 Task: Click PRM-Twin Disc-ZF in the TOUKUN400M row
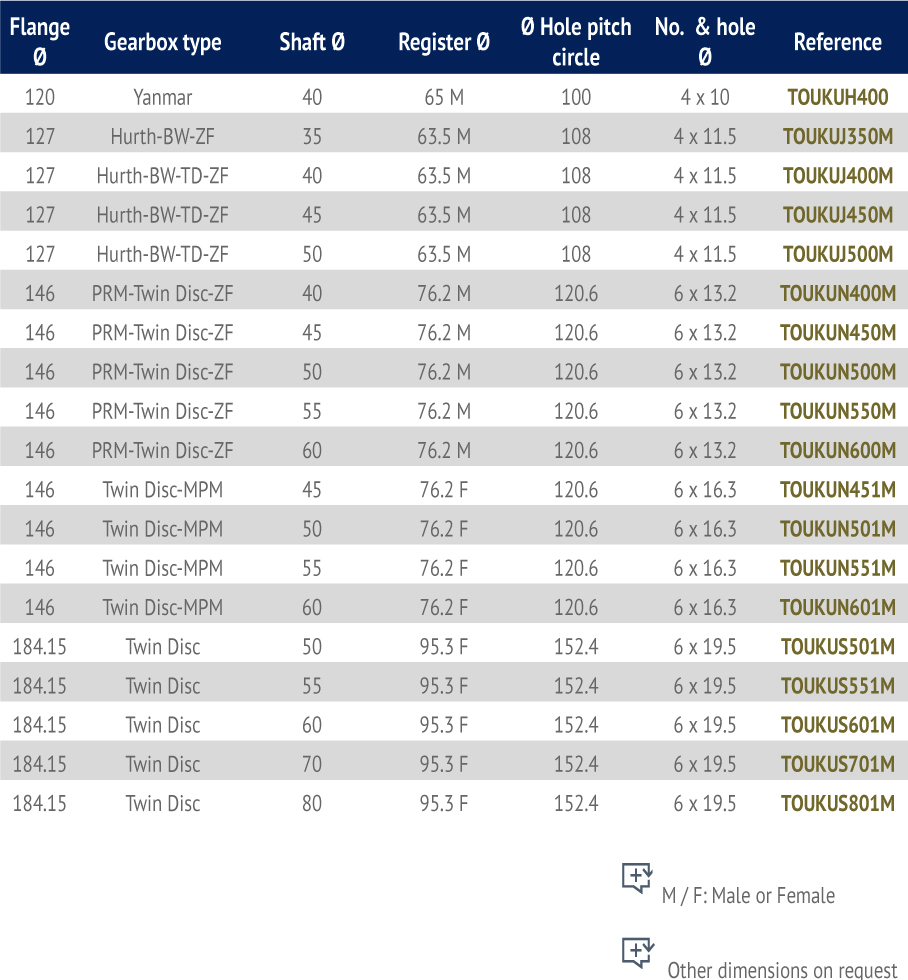[x=162, y=293]
